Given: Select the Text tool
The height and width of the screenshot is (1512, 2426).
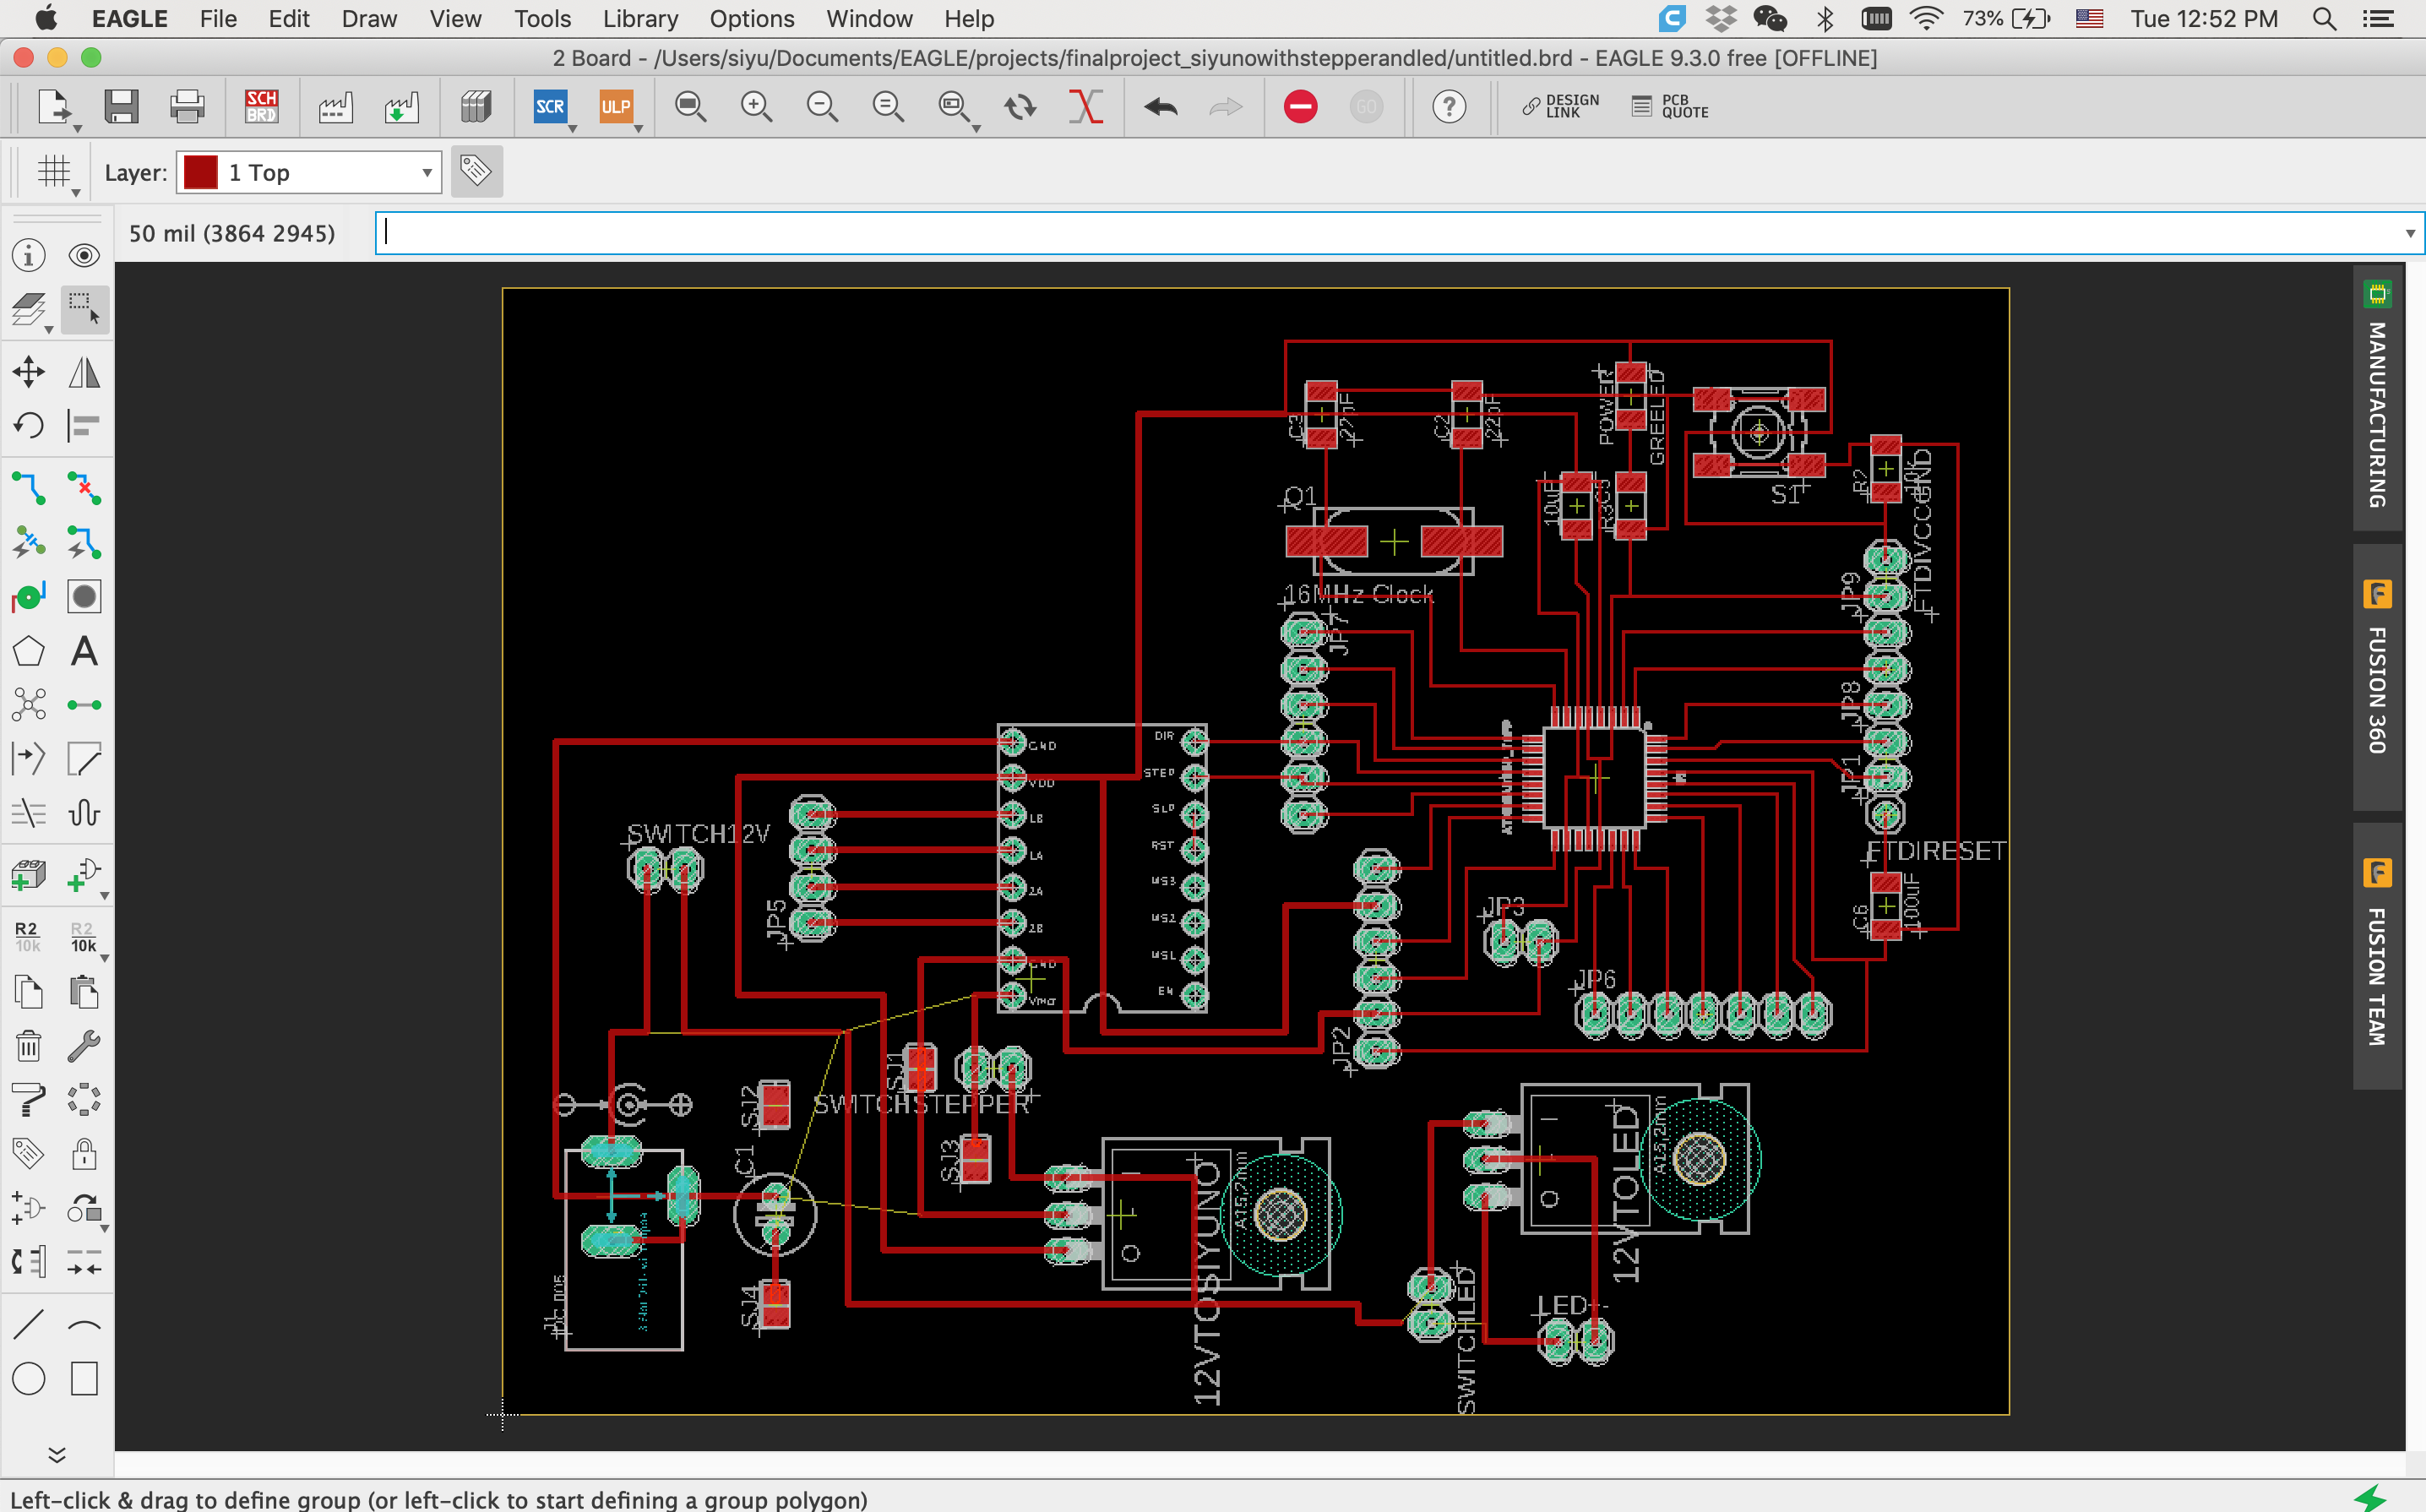Looking at the screenshot, I should pos(84,651).
